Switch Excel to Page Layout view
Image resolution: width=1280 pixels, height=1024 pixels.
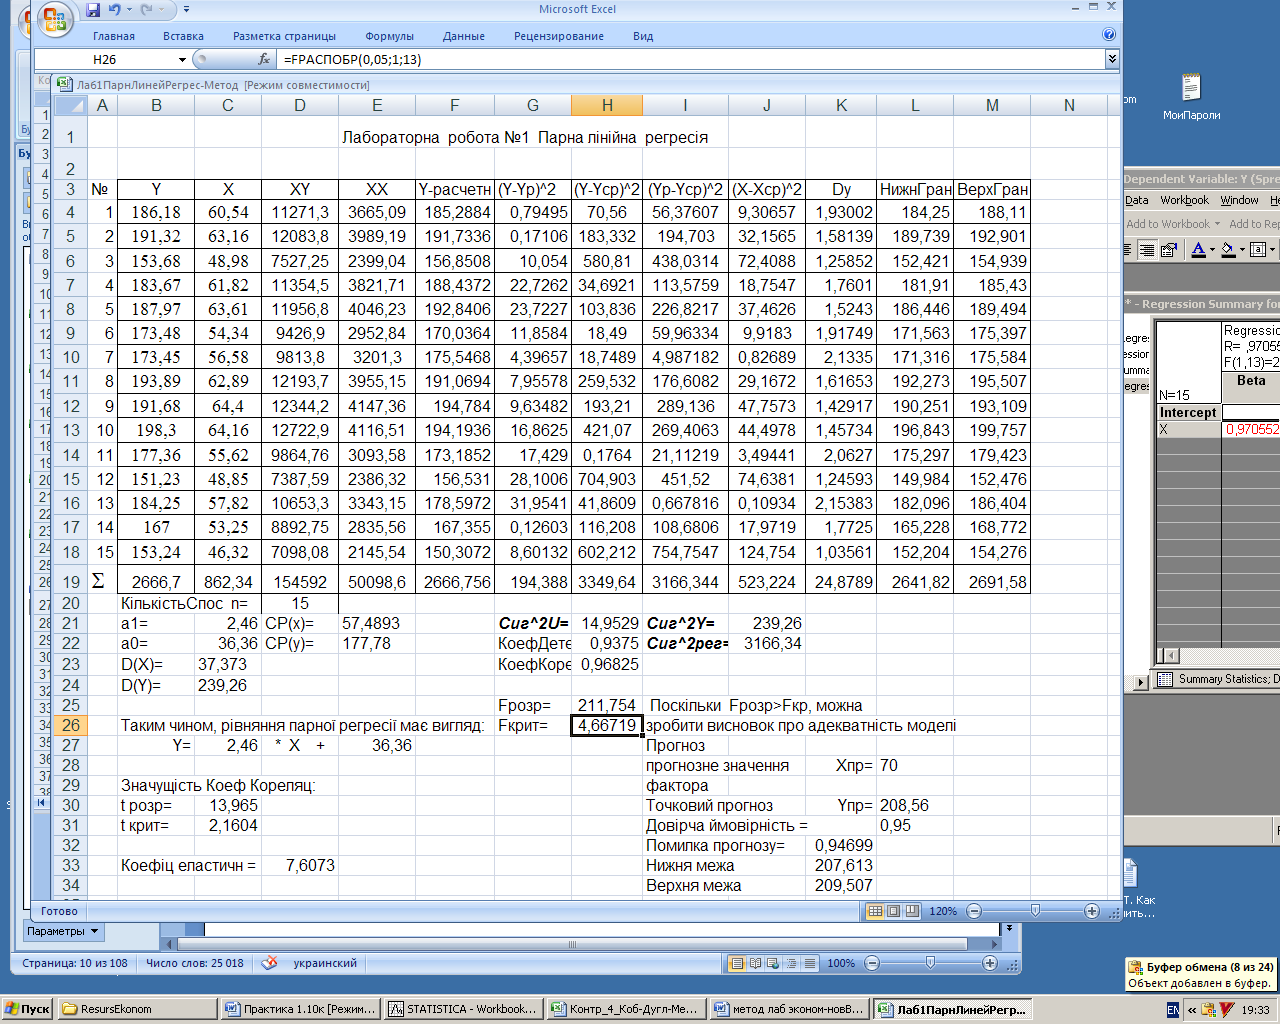893,911
